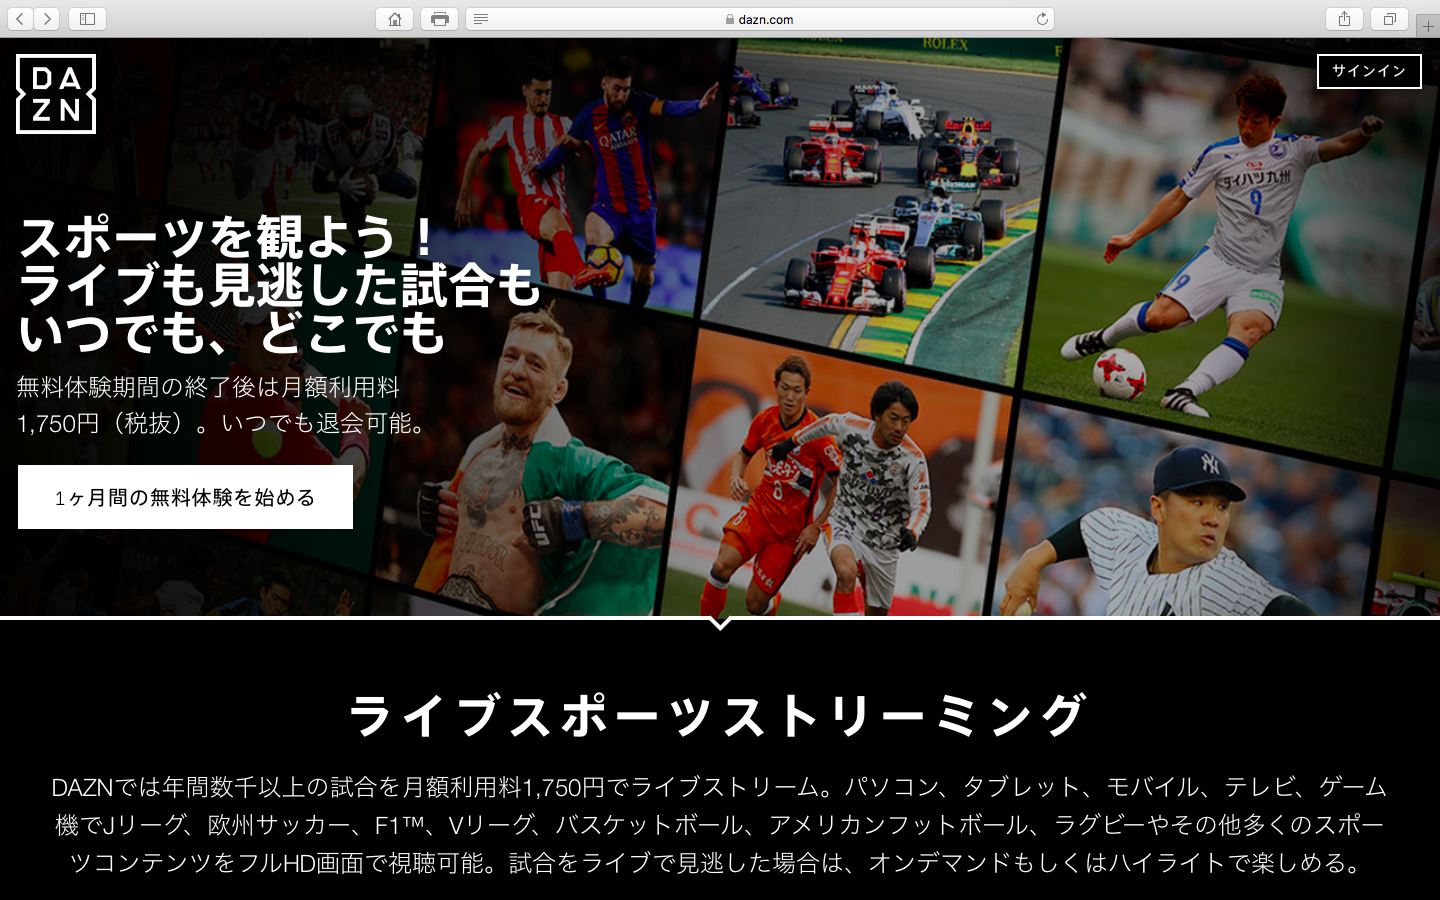Click the DAZN logo
Screen dimensions: 1440x900
tap(56, 94)
